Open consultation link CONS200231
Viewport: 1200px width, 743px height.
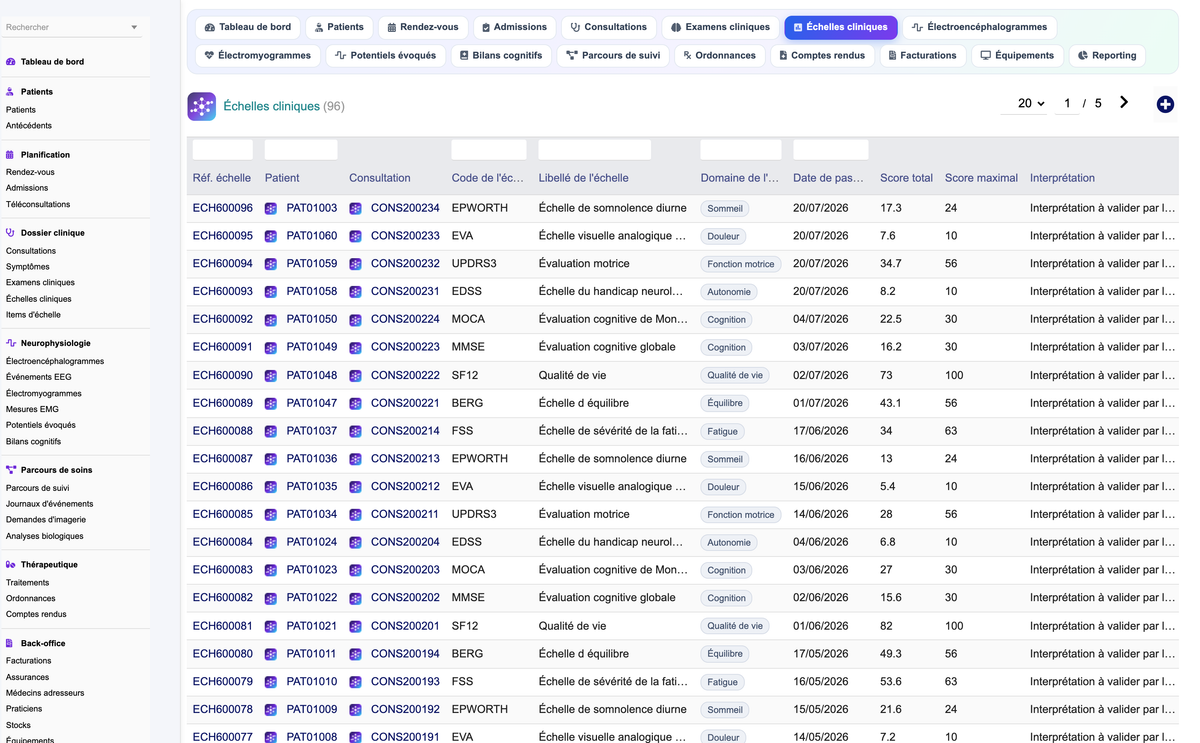(405, 292)
